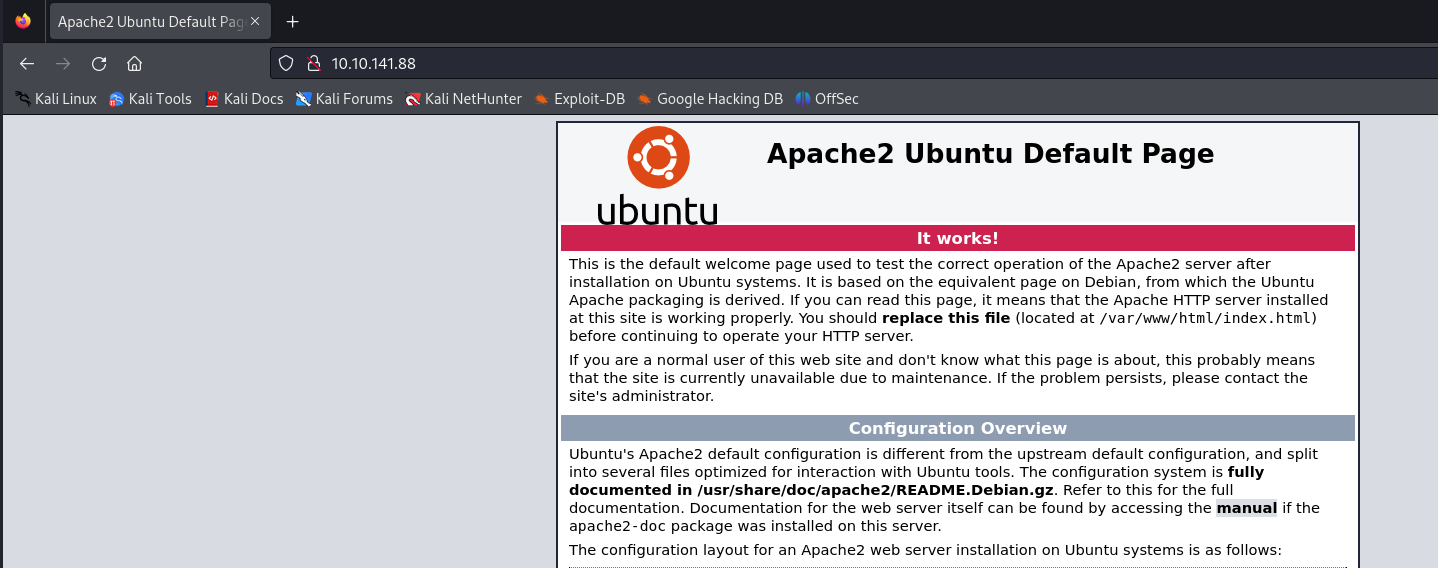Open the browser home page
The image size is (1438, 568).
coord(134,63)
